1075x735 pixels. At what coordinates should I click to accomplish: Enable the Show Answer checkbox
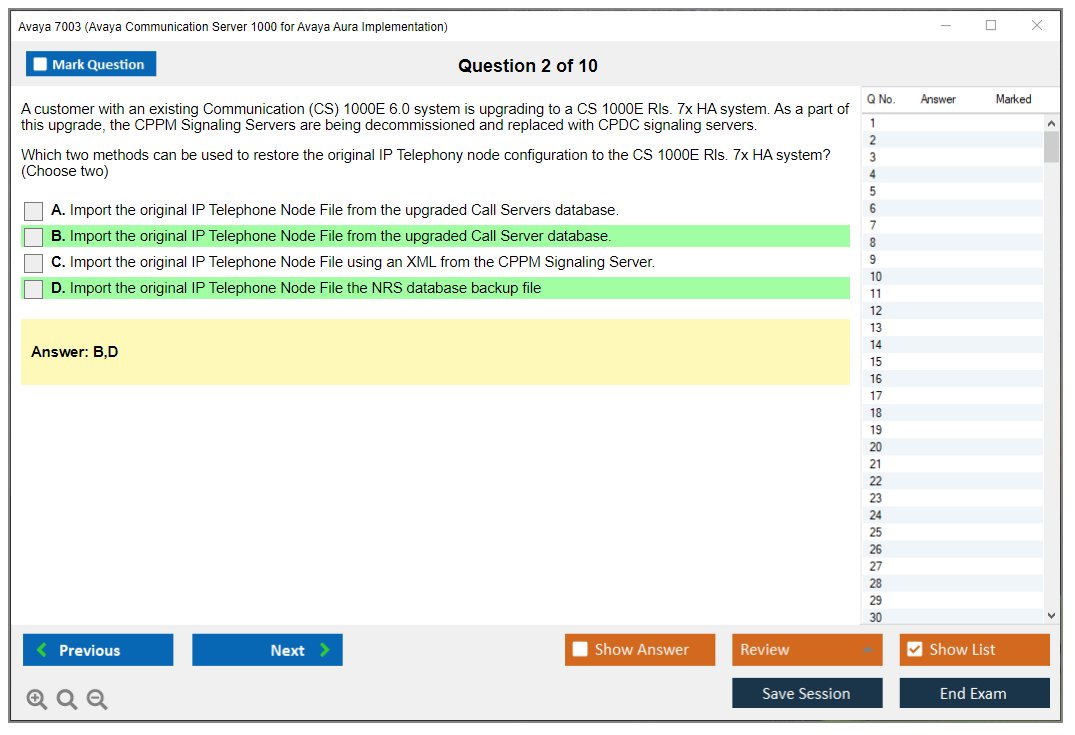pos(580,650)
